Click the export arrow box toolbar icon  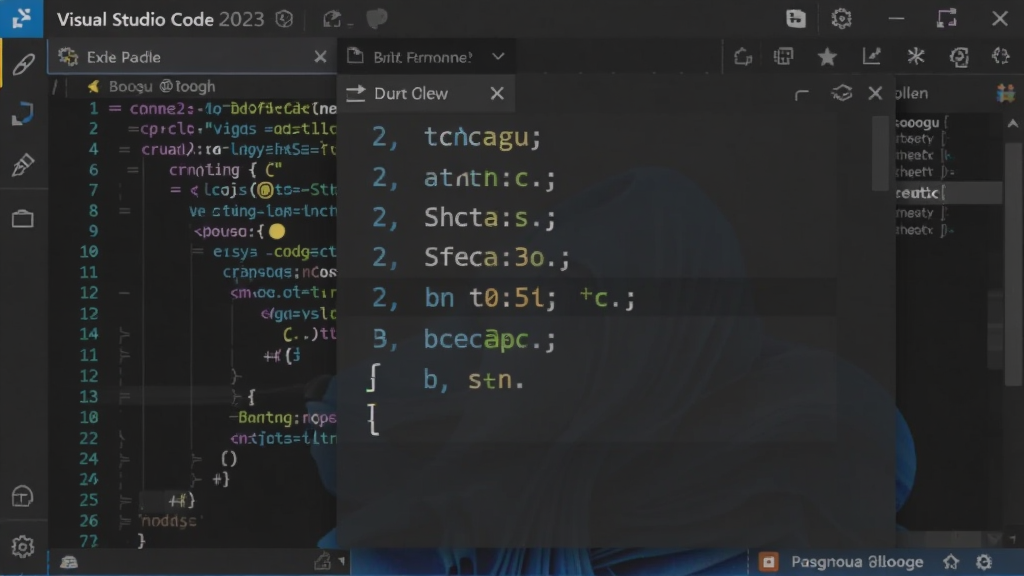point(743,57)
